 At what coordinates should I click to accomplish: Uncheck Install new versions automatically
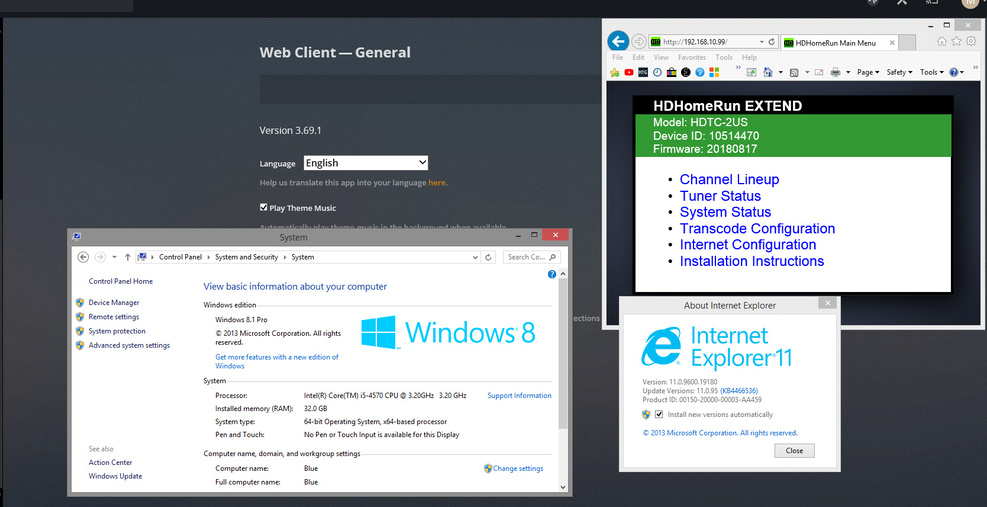tap(659, 414)
